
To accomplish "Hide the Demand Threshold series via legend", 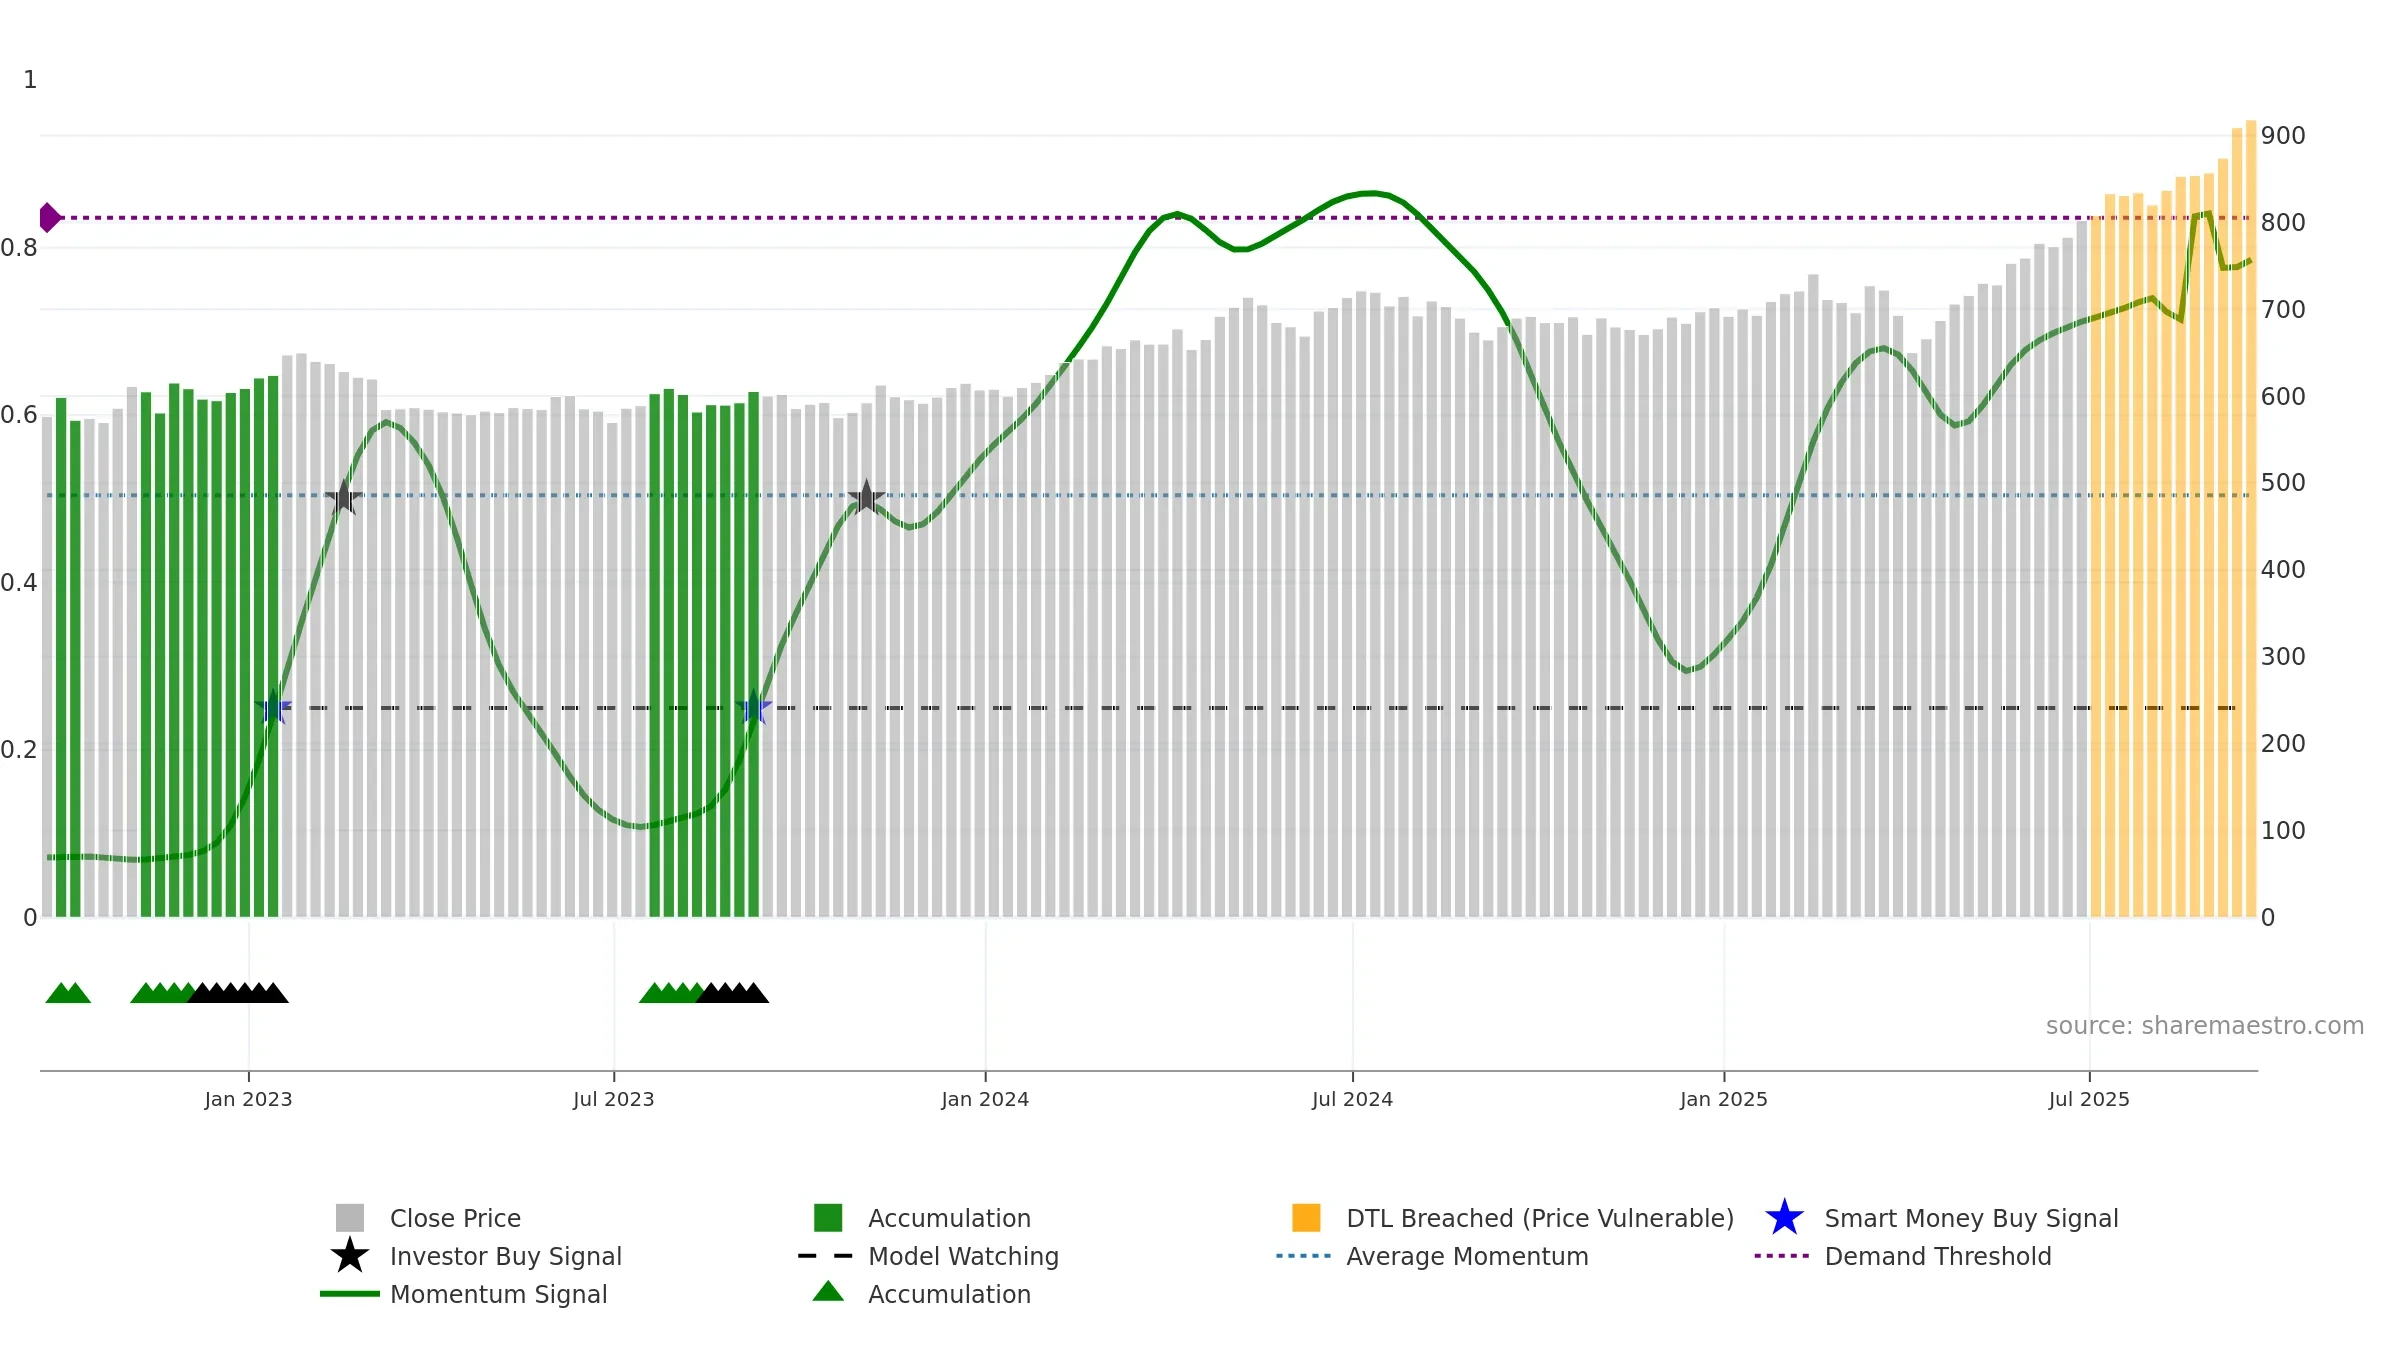I will [x=1937, y=1256].
